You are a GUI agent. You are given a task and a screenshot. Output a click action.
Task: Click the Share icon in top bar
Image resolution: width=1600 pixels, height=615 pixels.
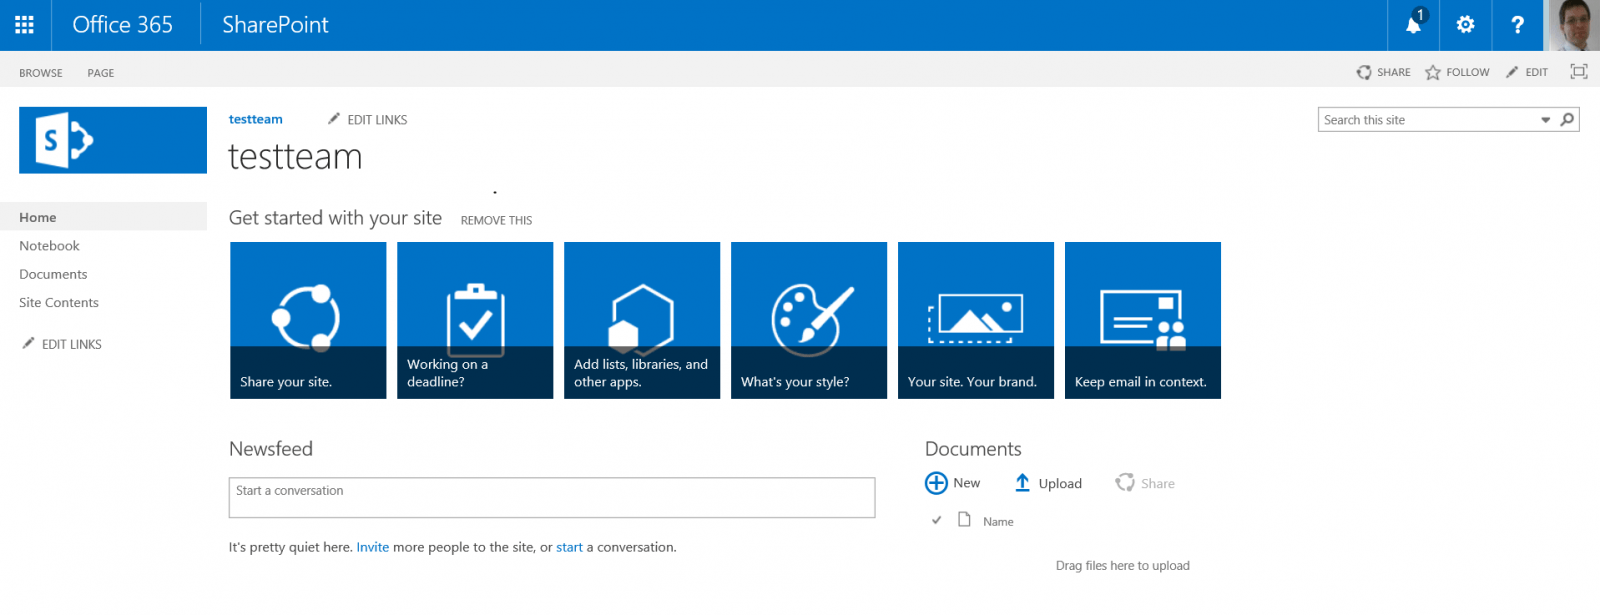tap(1364, 72)
